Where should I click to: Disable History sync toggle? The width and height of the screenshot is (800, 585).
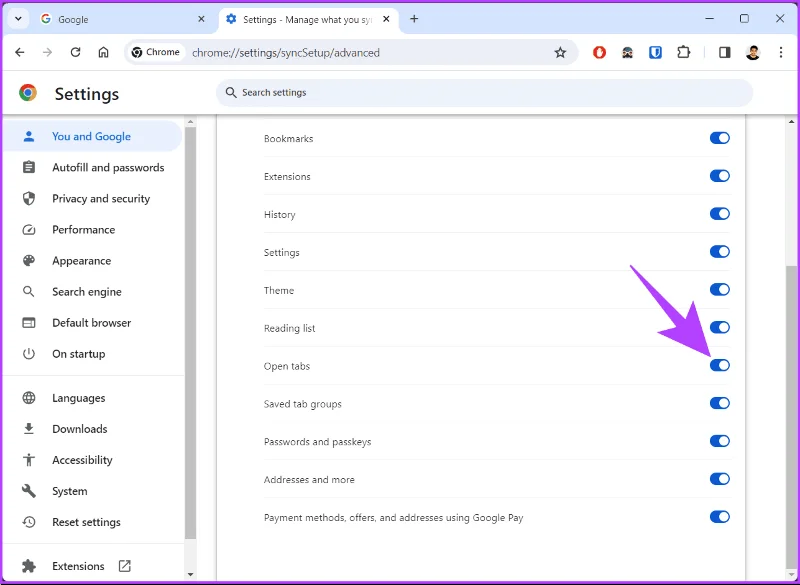click(x=719, y=214)
